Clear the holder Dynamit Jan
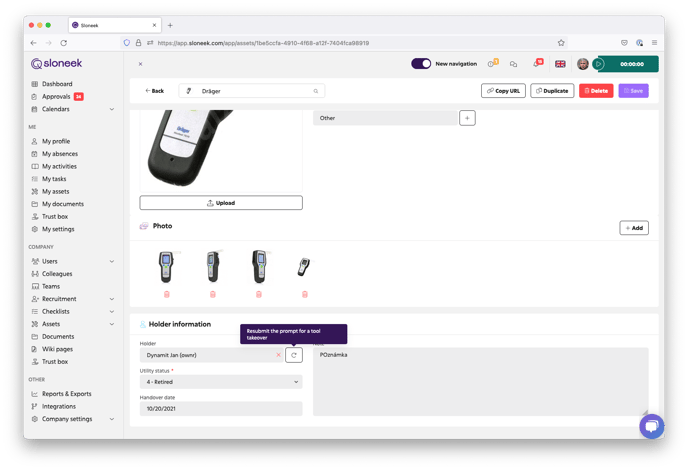Image resolution: width=688 pixels, height=470 pixels. pyautogui.click(x=278, y=355)
